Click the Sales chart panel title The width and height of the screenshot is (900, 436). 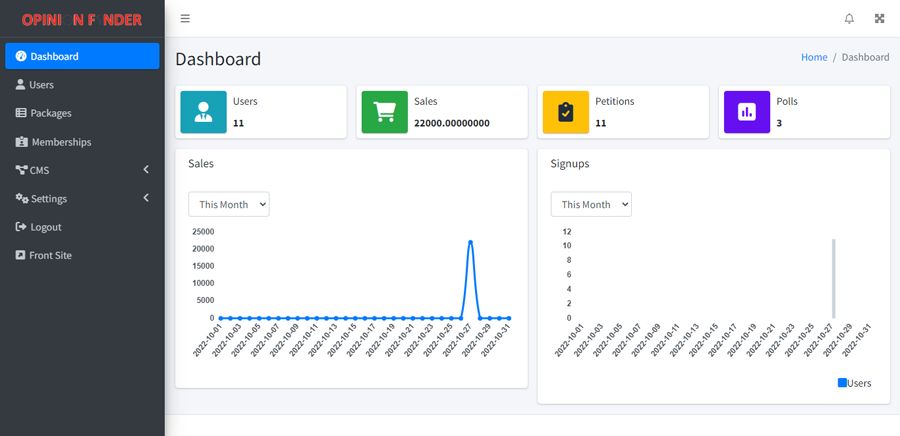(x=201, y=164)
